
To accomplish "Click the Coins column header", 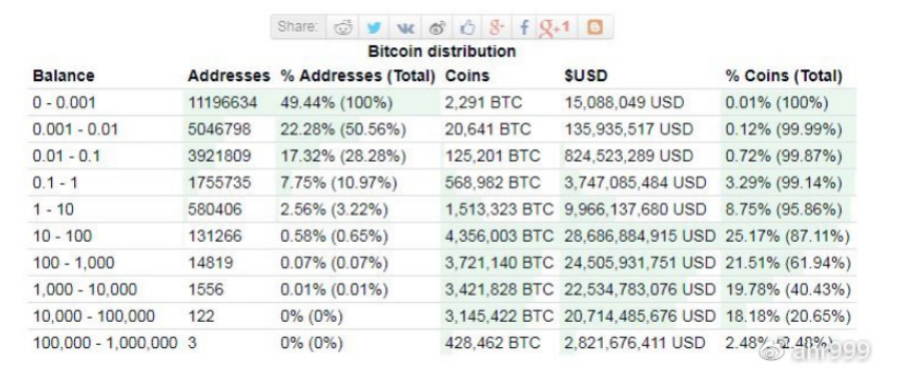I will tap(467, 76).
